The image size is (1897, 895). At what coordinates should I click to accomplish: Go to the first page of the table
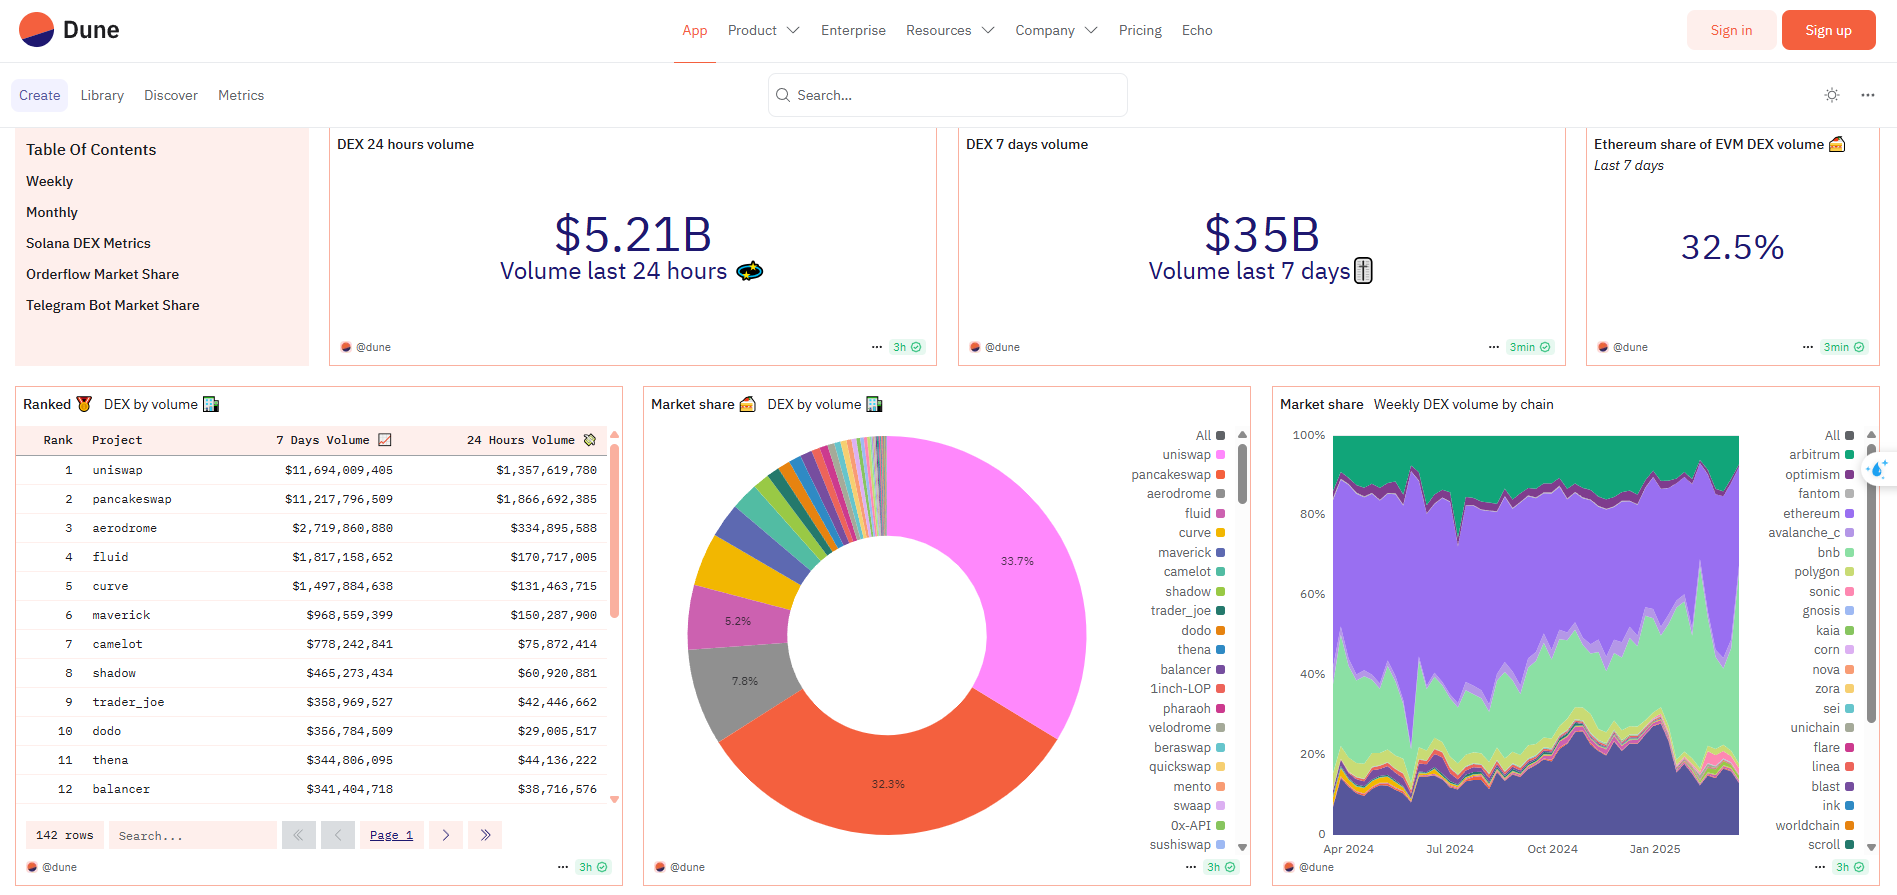pyautogui.click(x=298, y=835)
